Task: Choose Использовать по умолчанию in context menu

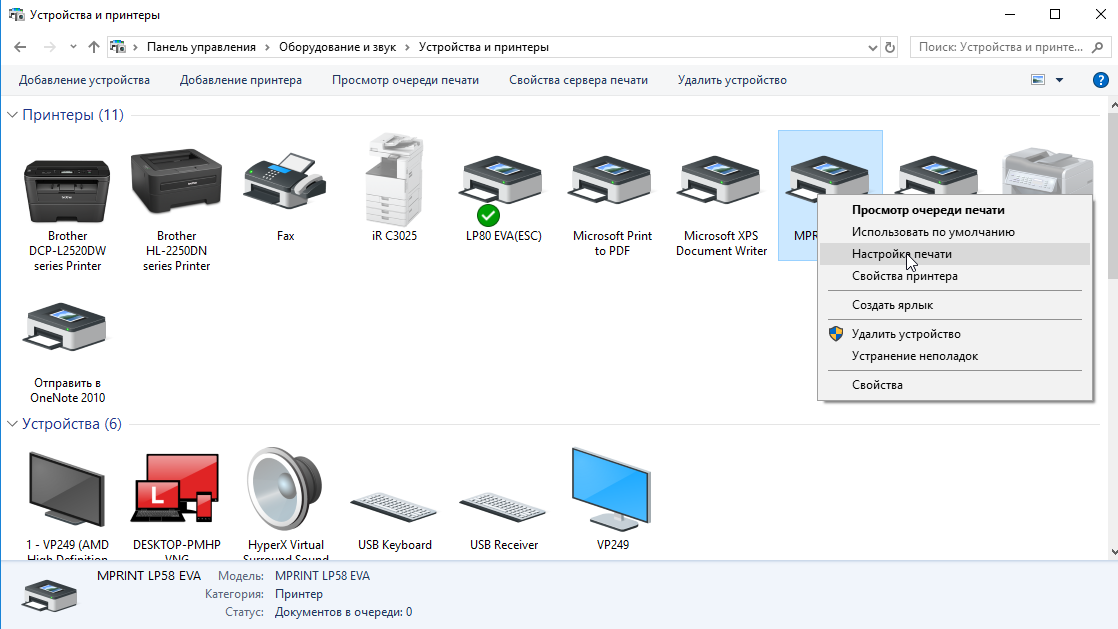Action: 955,232
